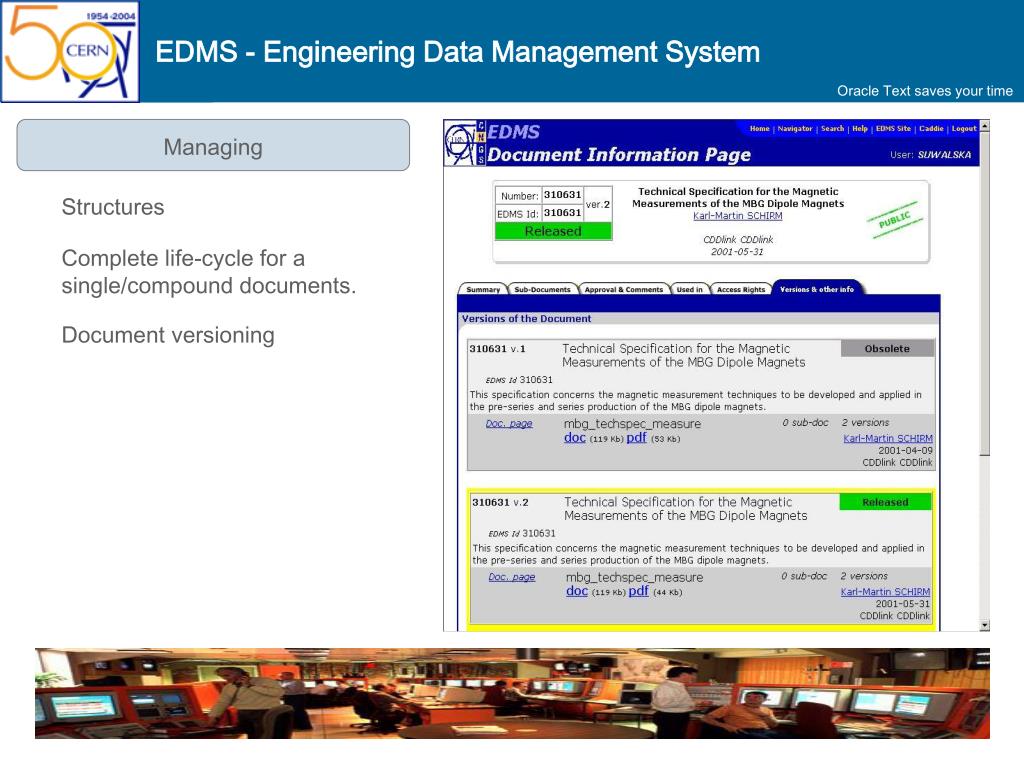Viewport: 1024px width, 768px height.
Task: Open the Help link
Action: pos(860,129)
